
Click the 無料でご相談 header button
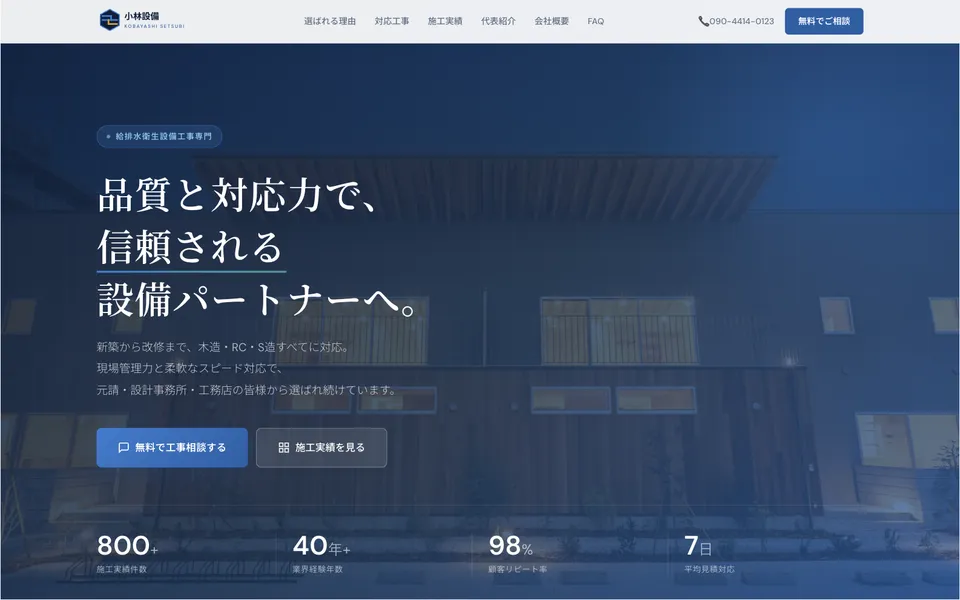(824, 21)
